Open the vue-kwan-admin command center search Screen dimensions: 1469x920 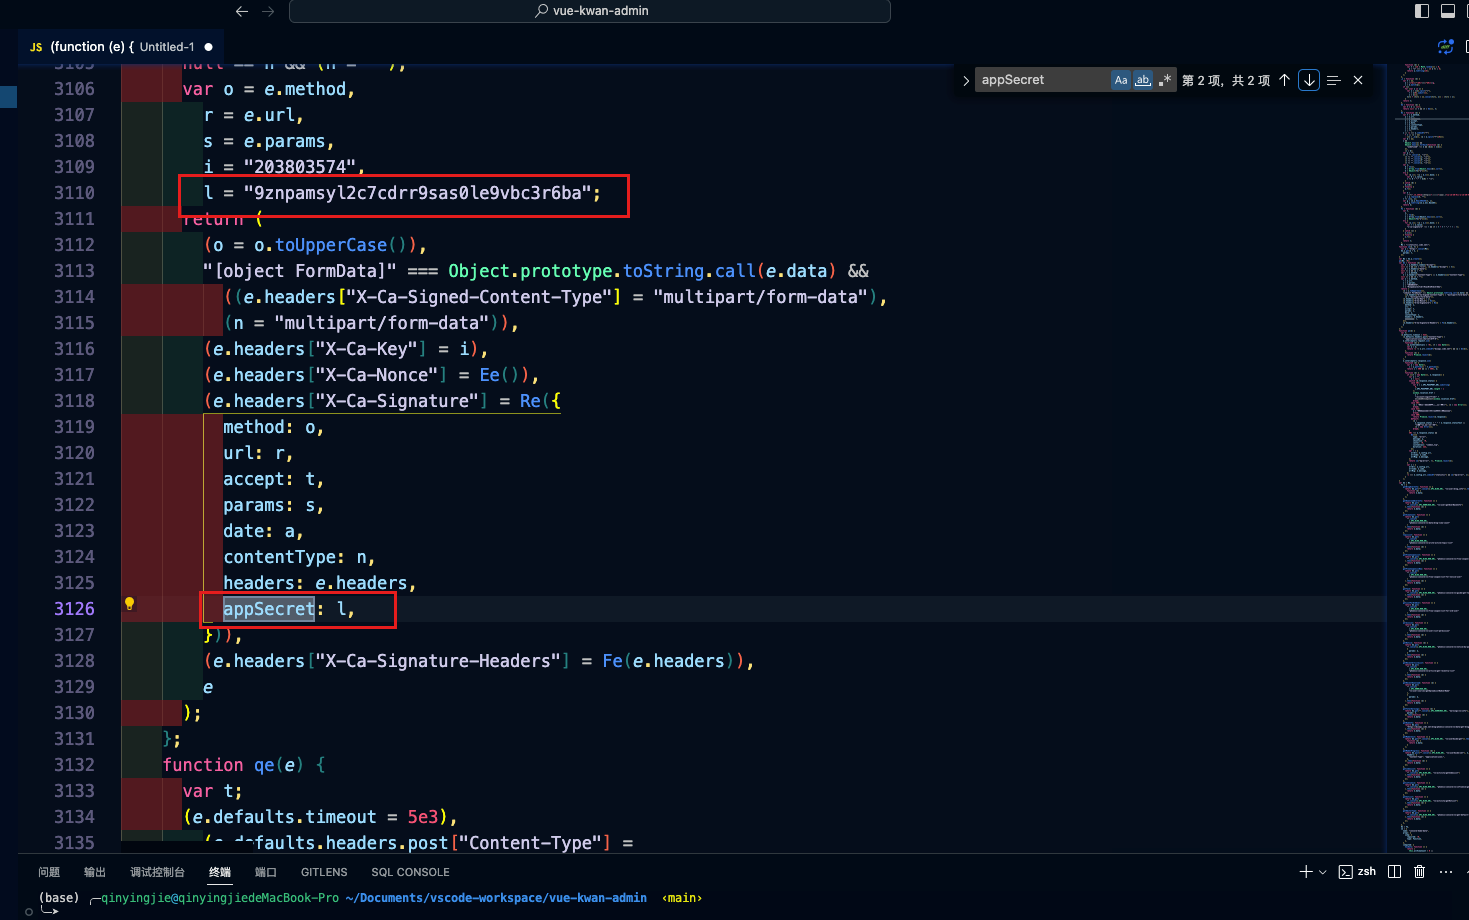pyautogui.click(x=590, y=11)
